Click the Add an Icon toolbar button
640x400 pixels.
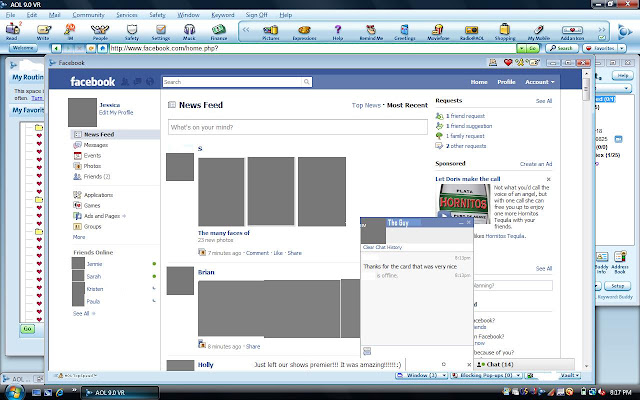[x=572, y=32]
